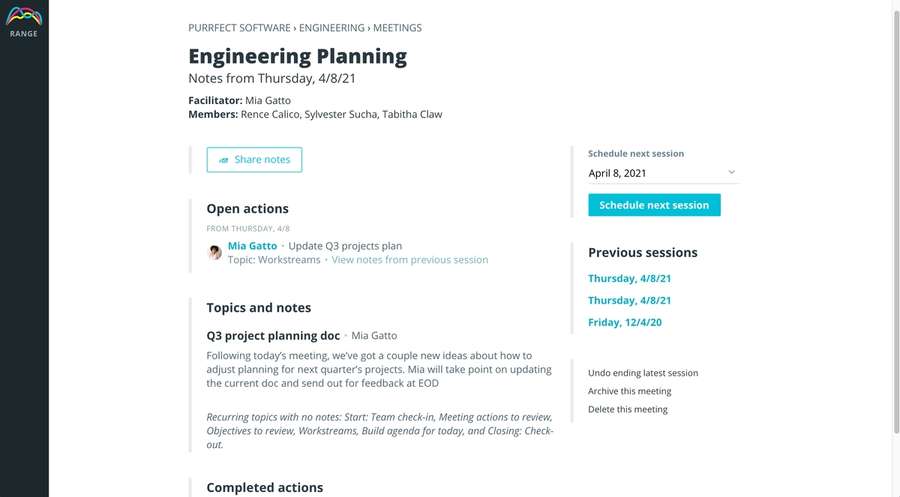The width and height of the screenshot is (900, 497).
Task: Undo ending latest session
Action: 643,373
